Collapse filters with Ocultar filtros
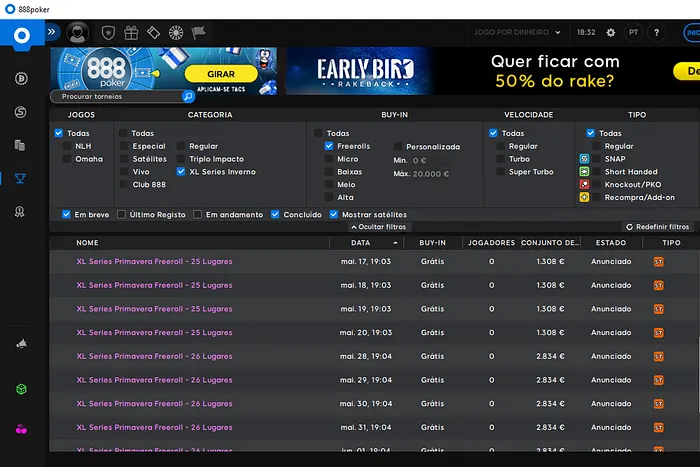Screen dimensions: 700x467 (x=378, y=227)
